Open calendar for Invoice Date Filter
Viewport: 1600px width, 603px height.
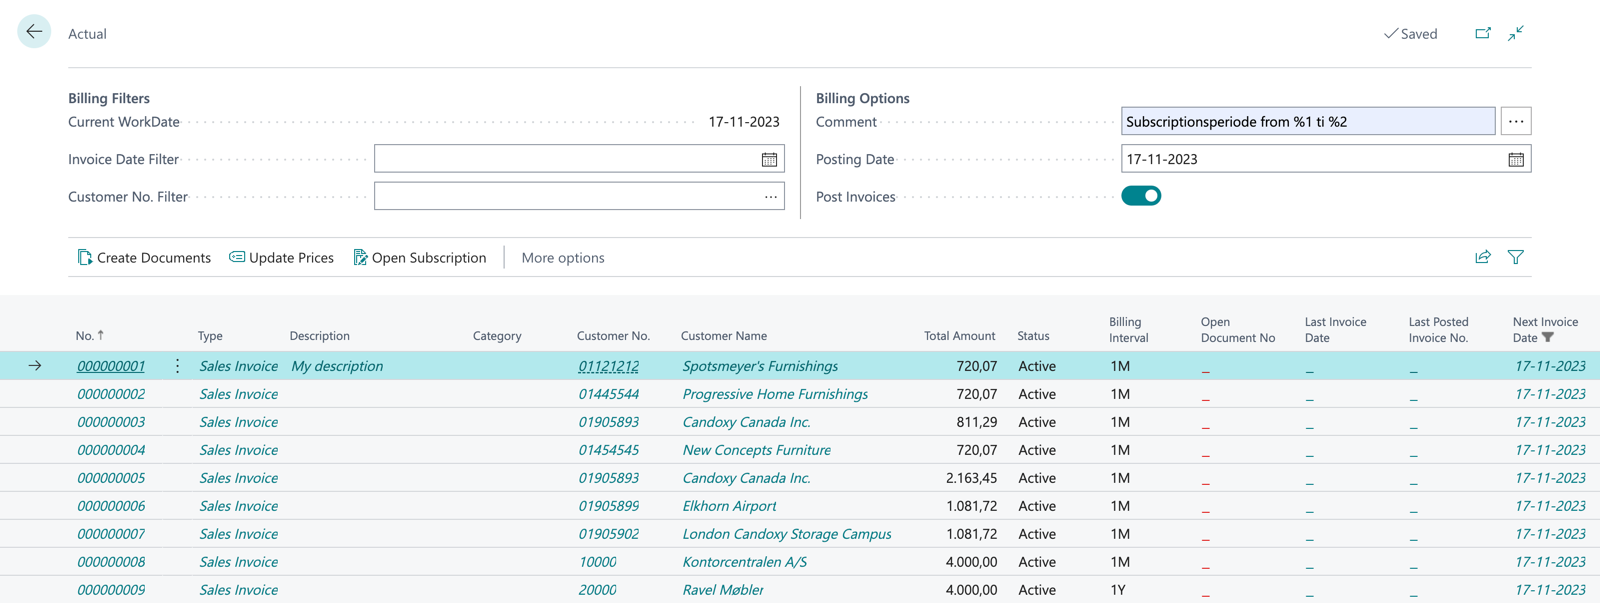(x=769, y=159)
